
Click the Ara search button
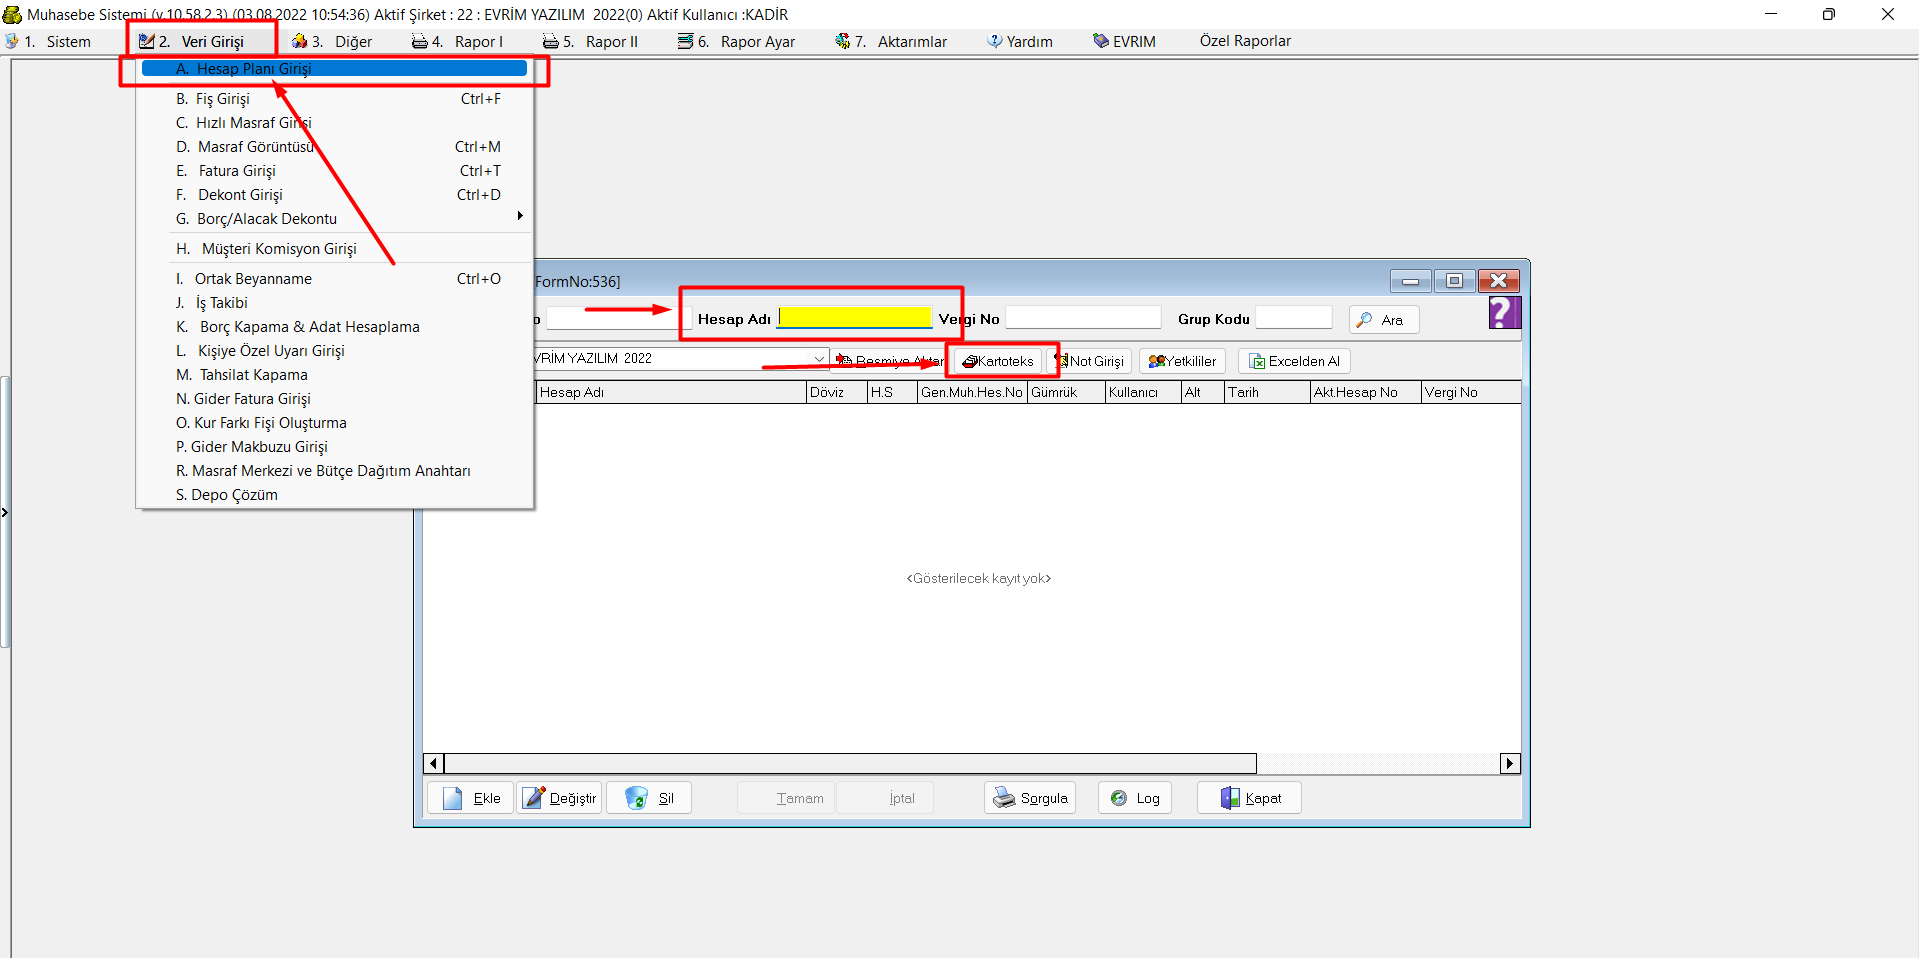point(1383,320)
